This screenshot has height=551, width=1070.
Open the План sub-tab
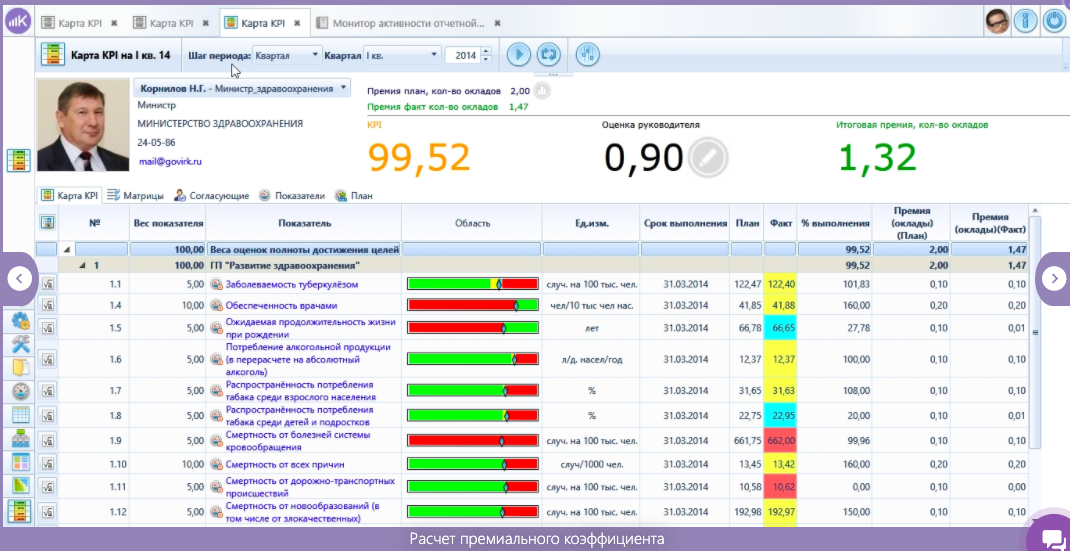coord(353,195)
